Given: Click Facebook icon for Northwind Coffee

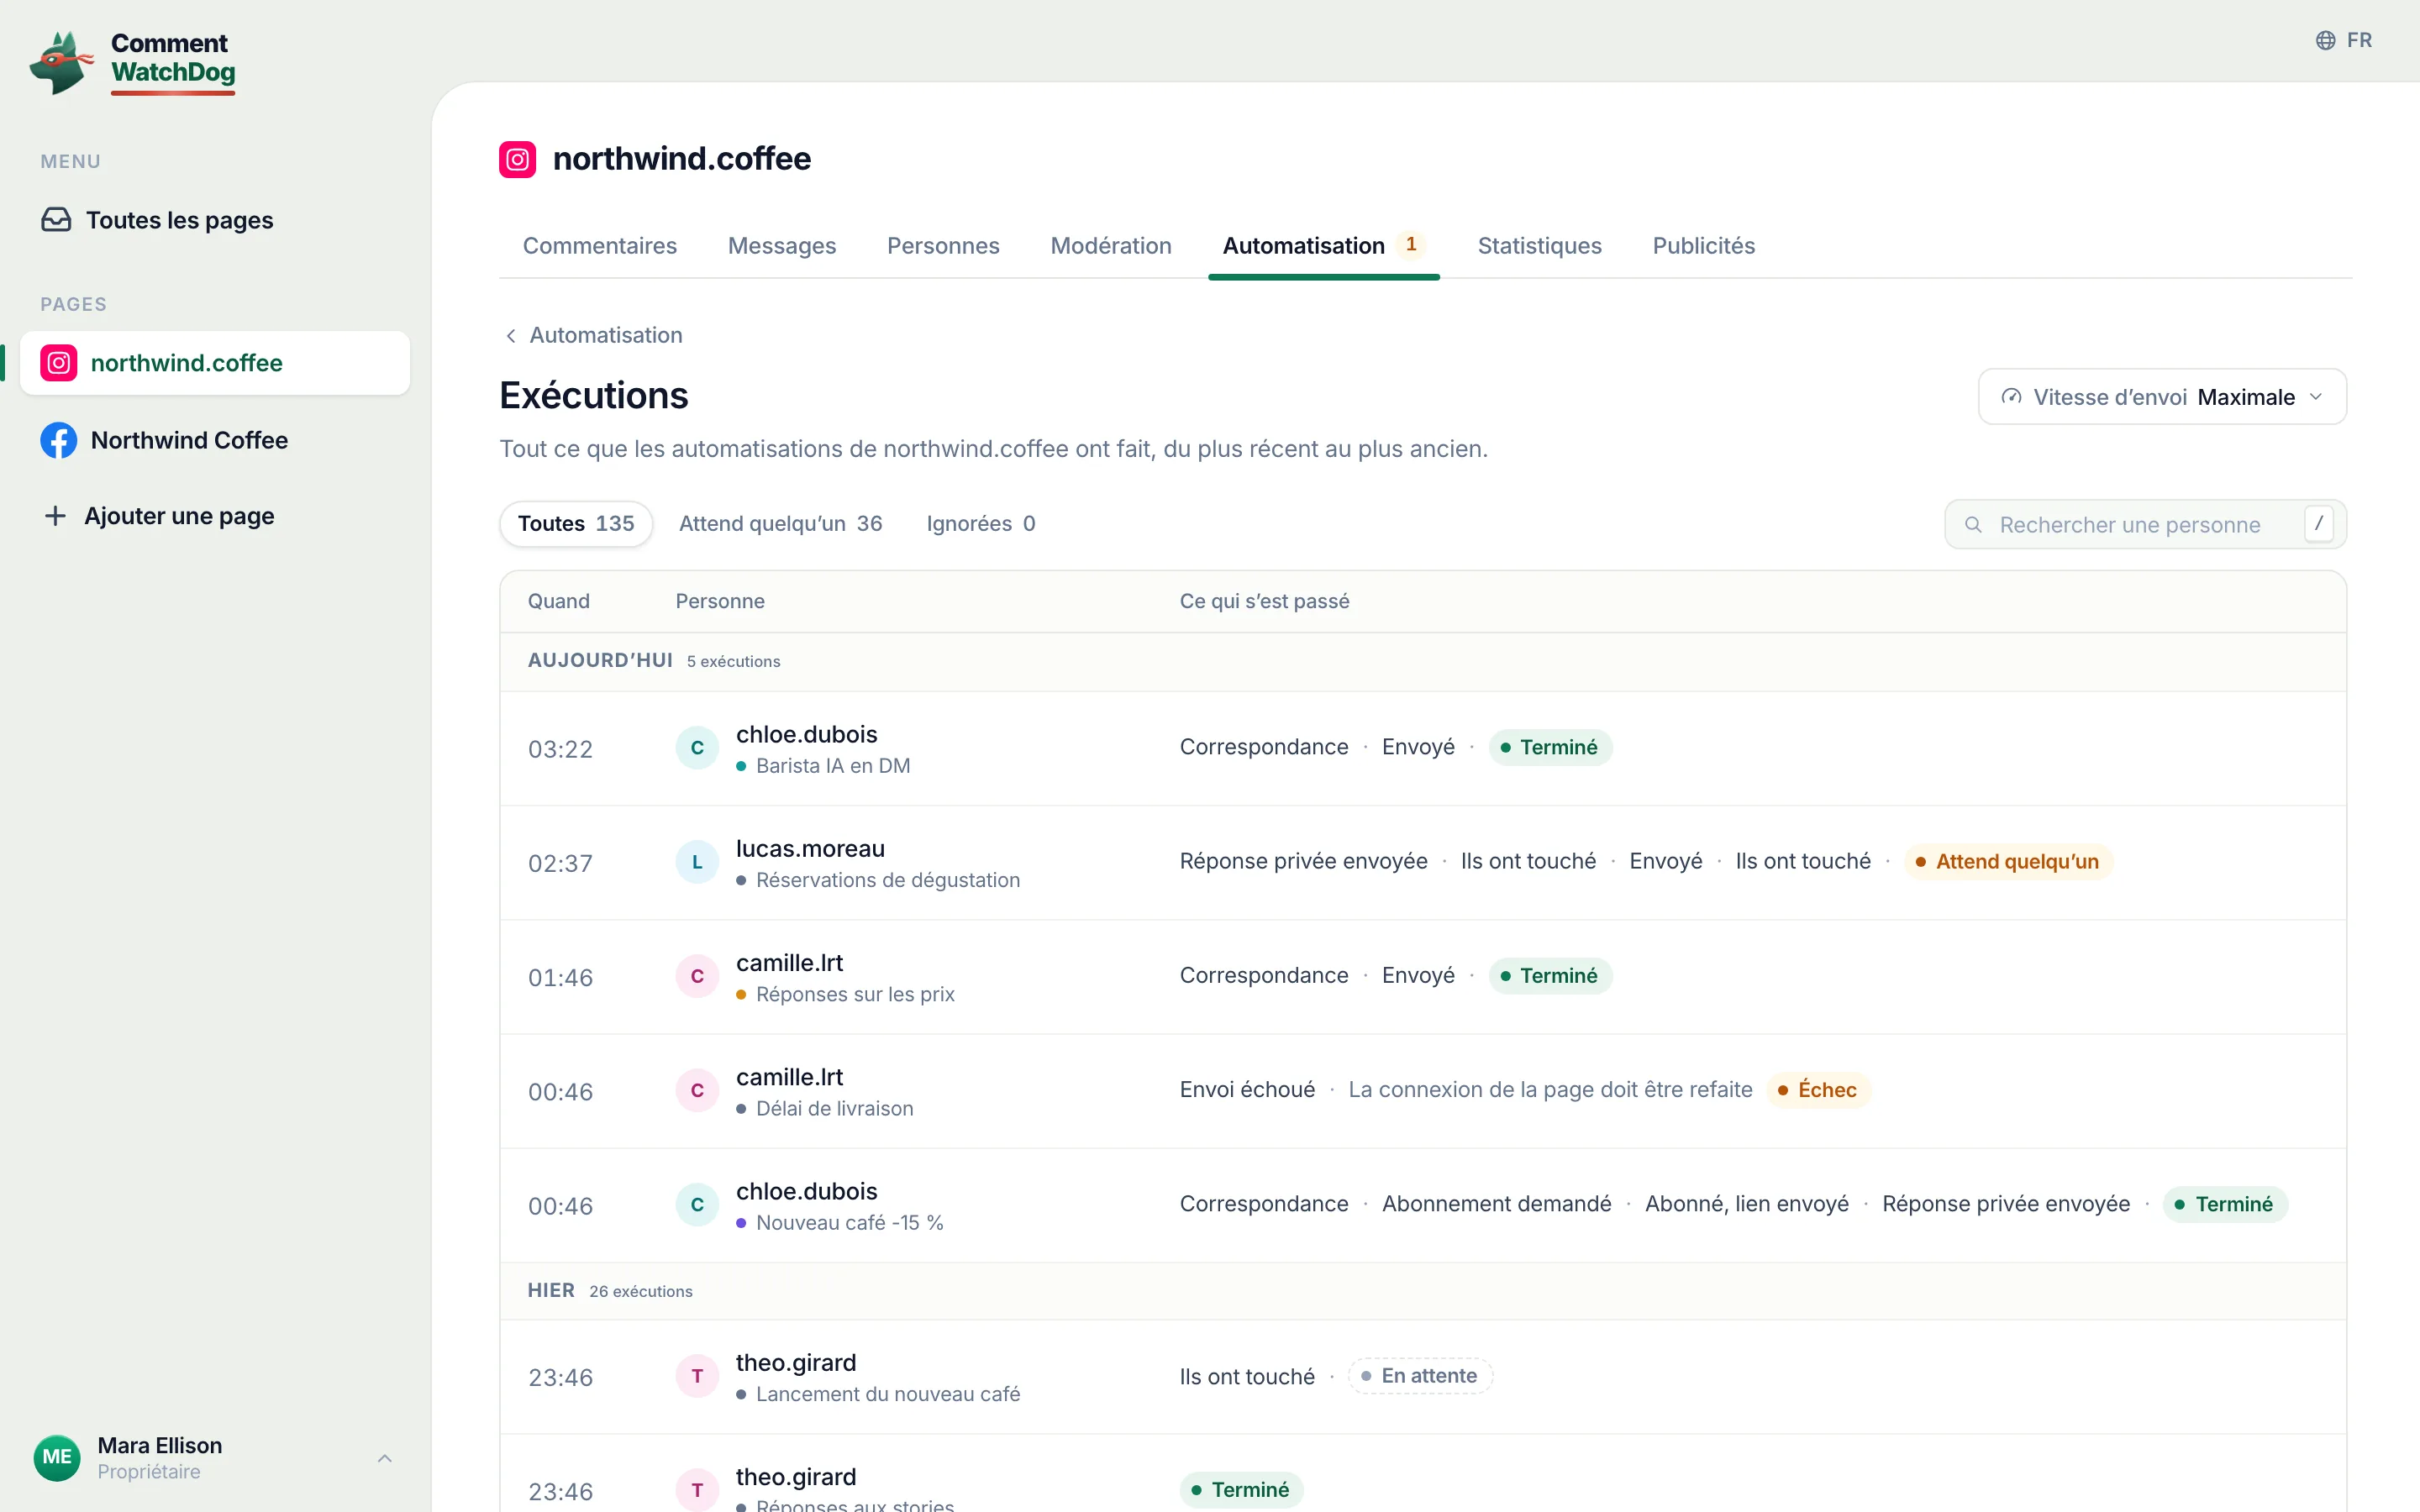Looking at the screenshot, I should [59, 440].
